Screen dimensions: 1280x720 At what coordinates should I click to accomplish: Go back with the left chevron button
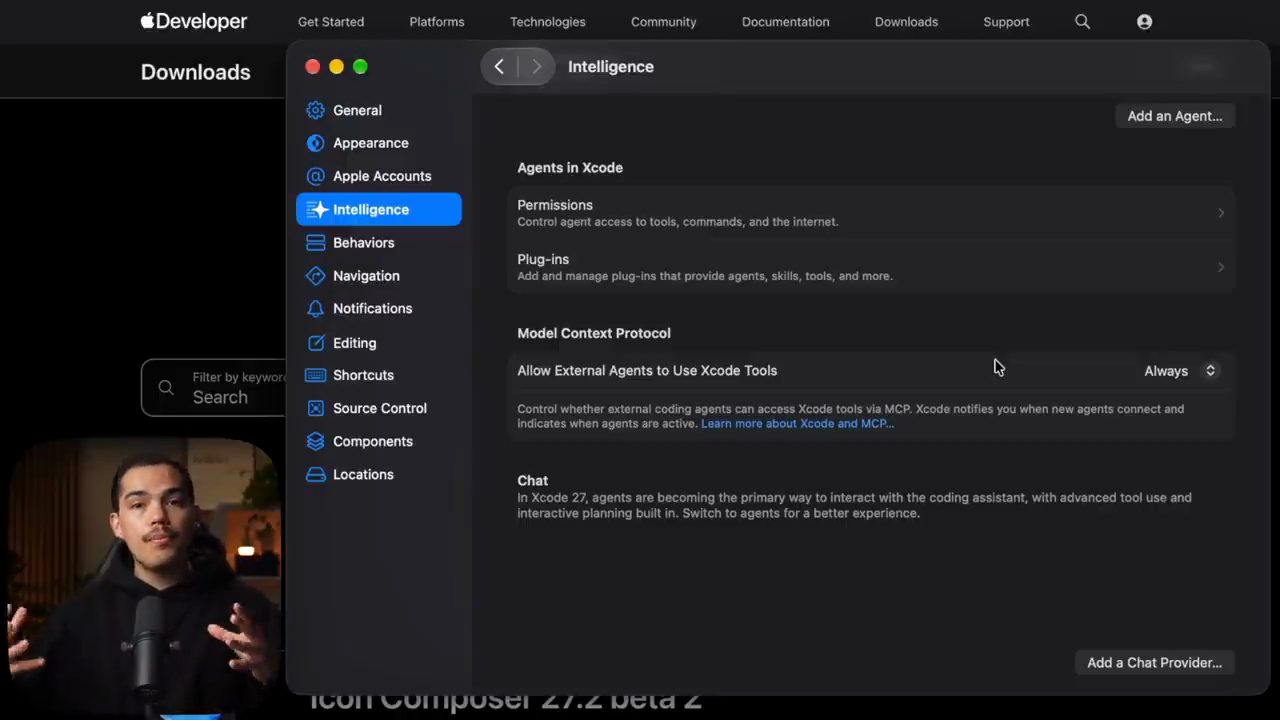tap(499, 66)
